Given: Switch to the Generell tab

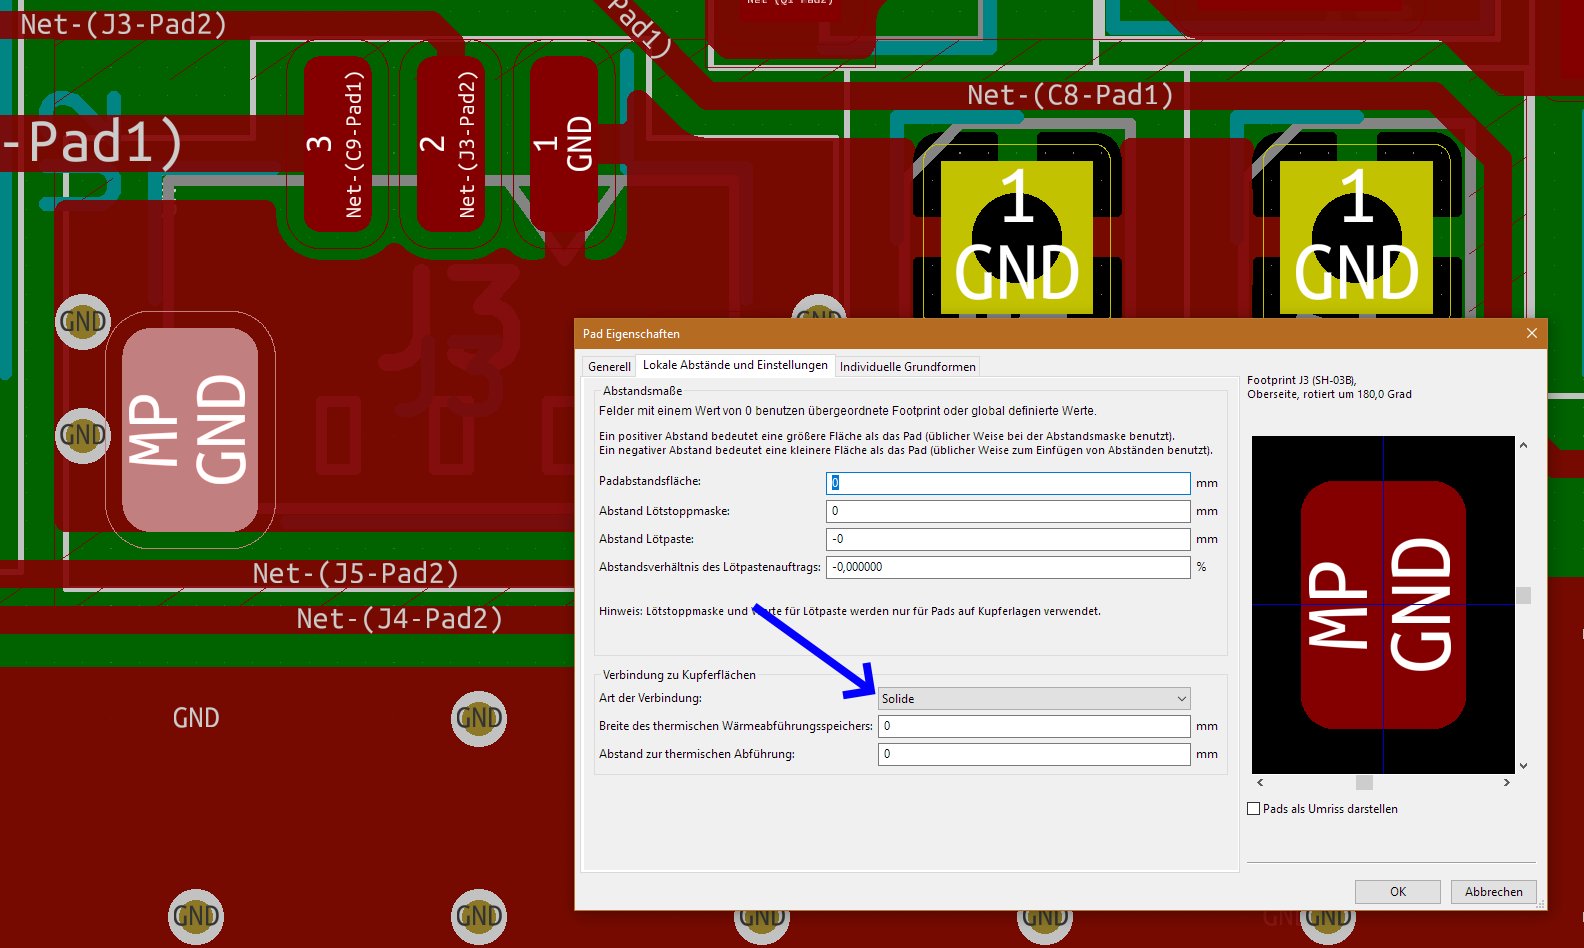Looking at the screenshot, I should [609, 367].
